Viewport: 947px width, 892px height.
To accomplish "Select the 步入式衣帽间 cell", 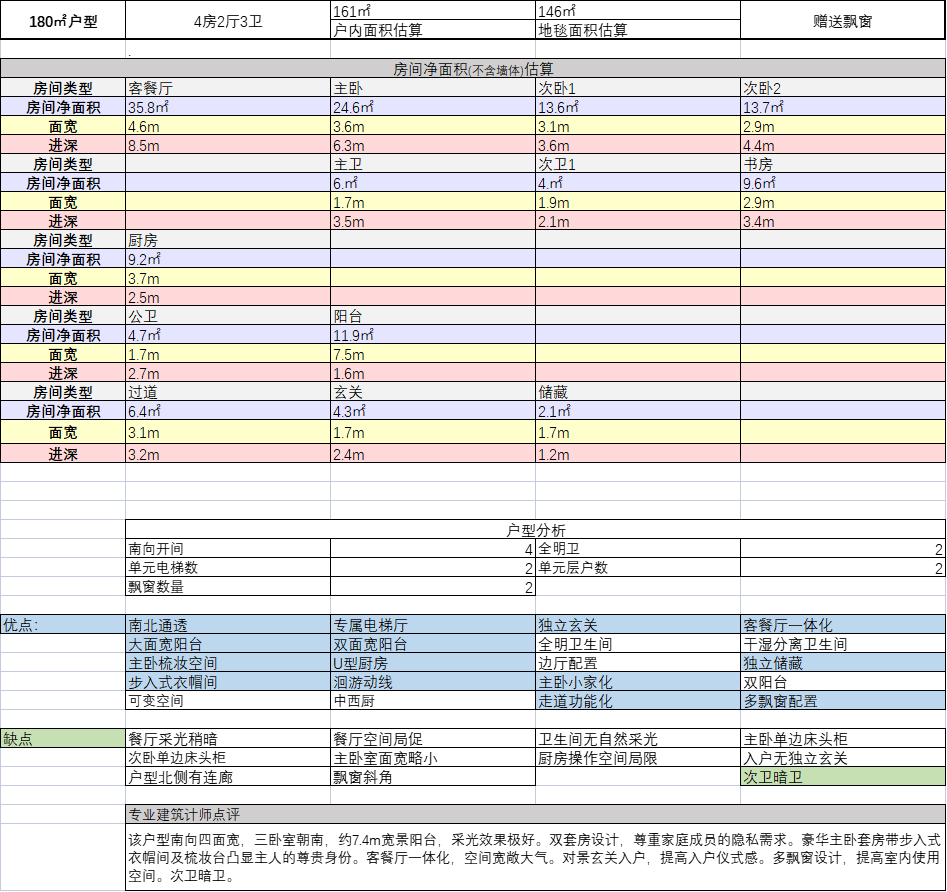I will point(228,682).
